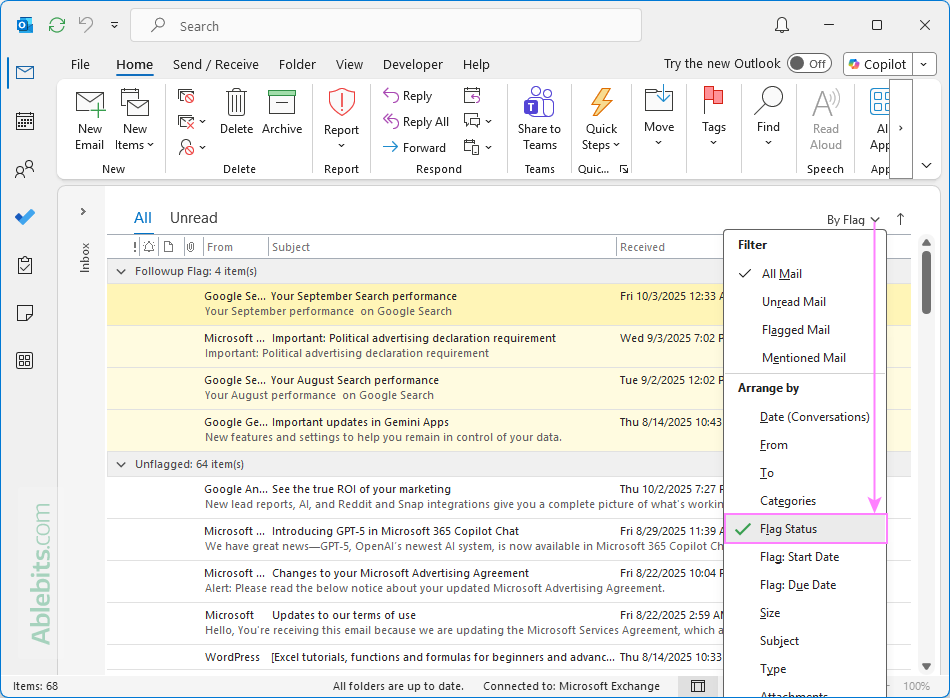Image resolution: width=950 pixels, height=698 pixels.
Task: Open the Help ribbon tab
Action: [x=476, y=64]
